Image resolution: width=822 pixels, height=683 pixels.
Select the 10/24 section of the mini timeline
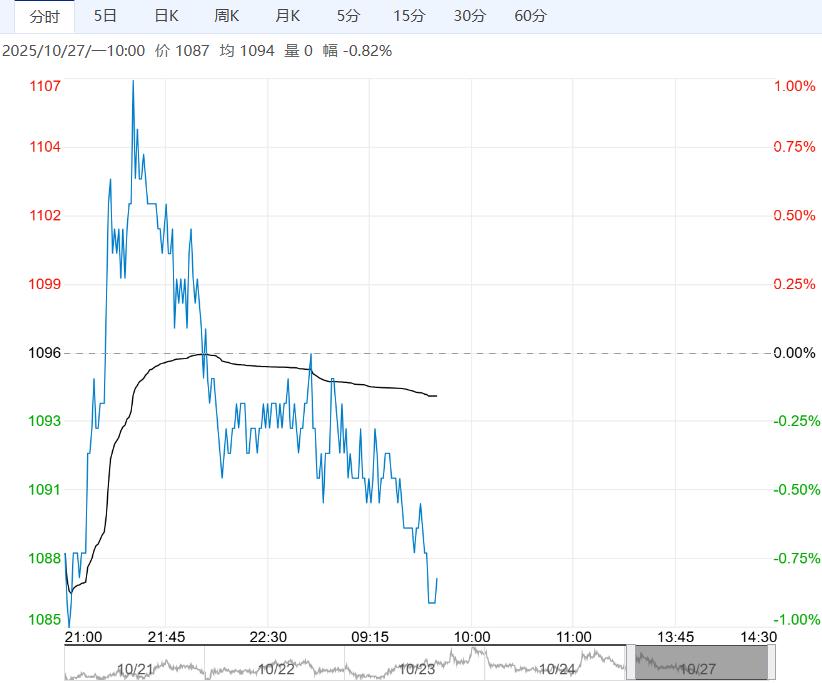556,669
